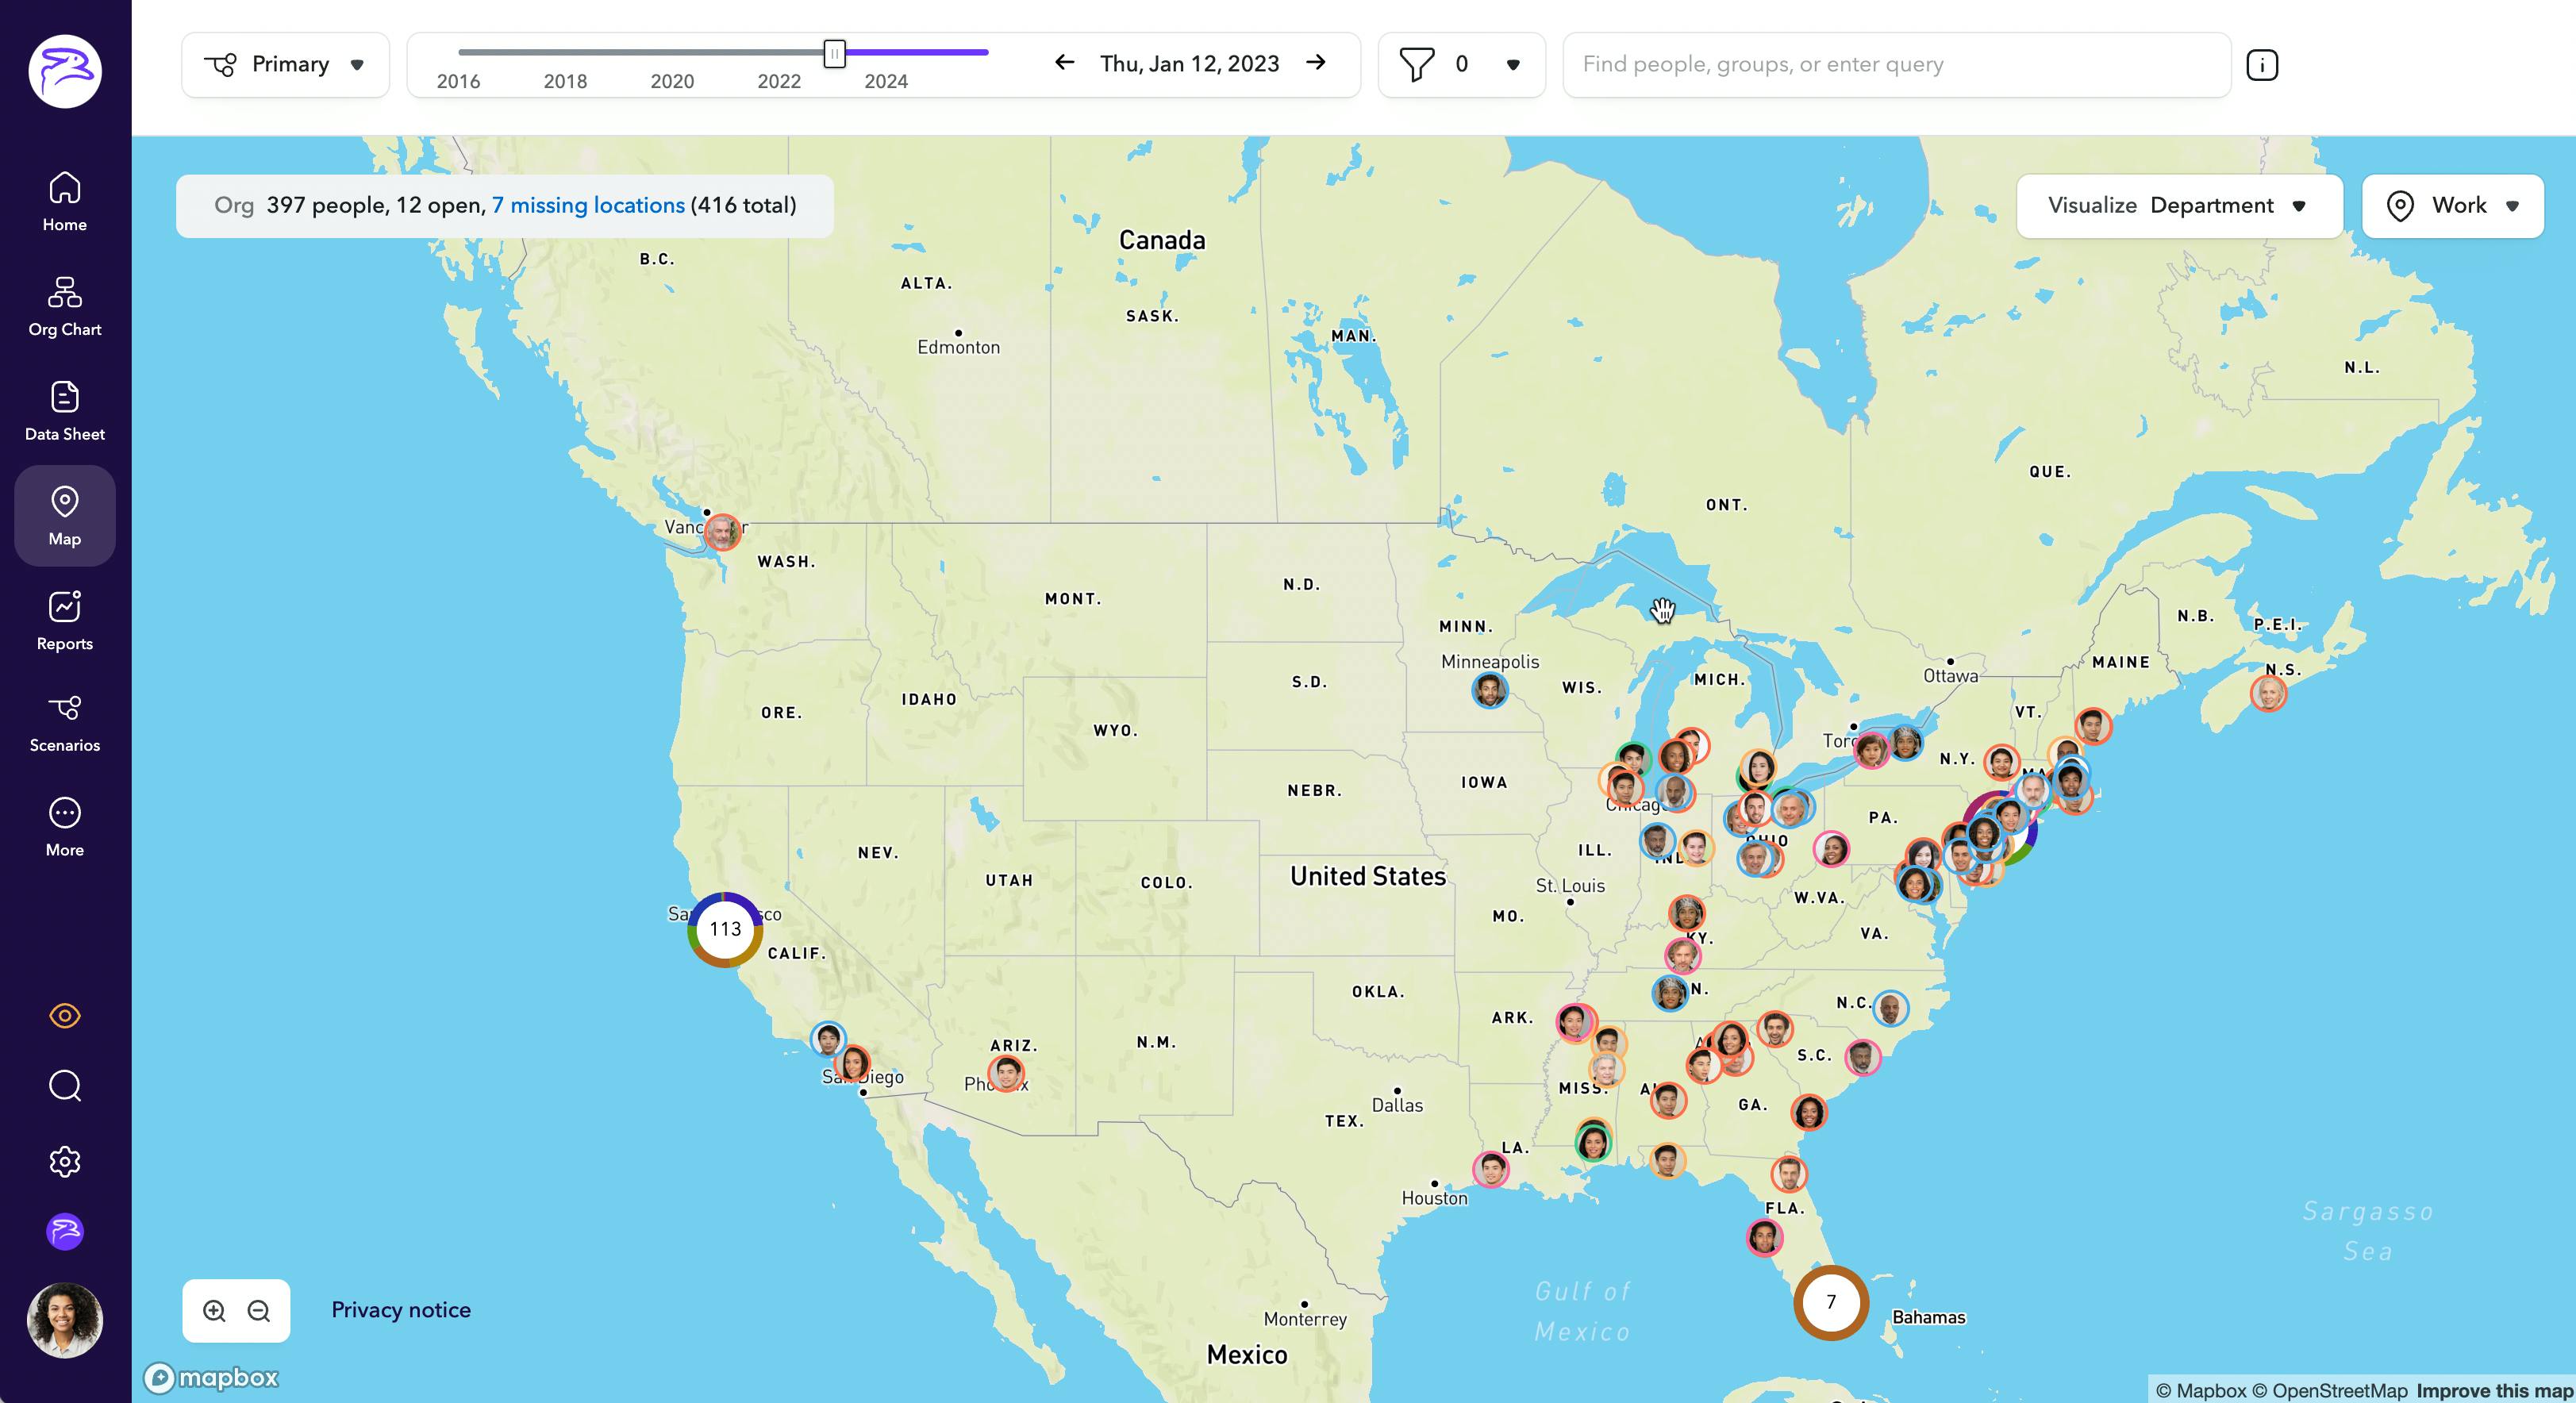Expand the filter count dropdown
The height and width of the screenshot is (1403, 2576).
tap(1512, 65)
